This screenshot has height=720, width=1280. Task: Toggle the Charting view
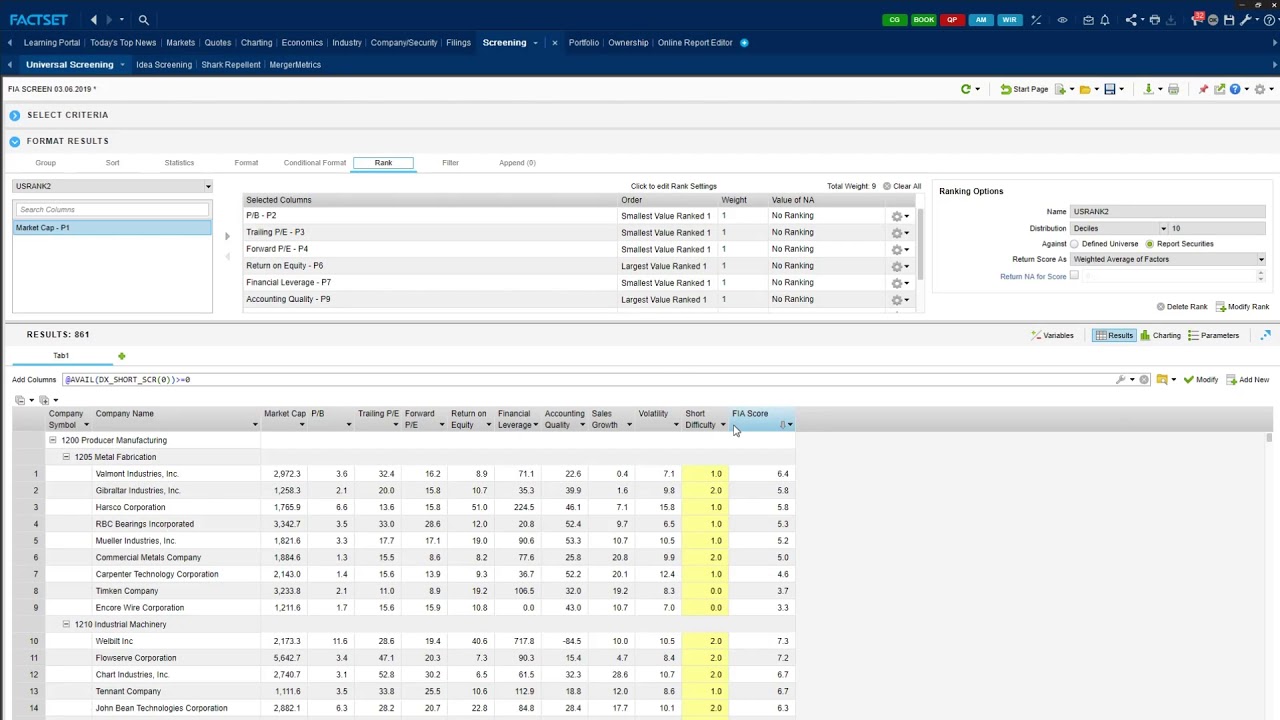pyautogui.click(x=1160, y=336)
